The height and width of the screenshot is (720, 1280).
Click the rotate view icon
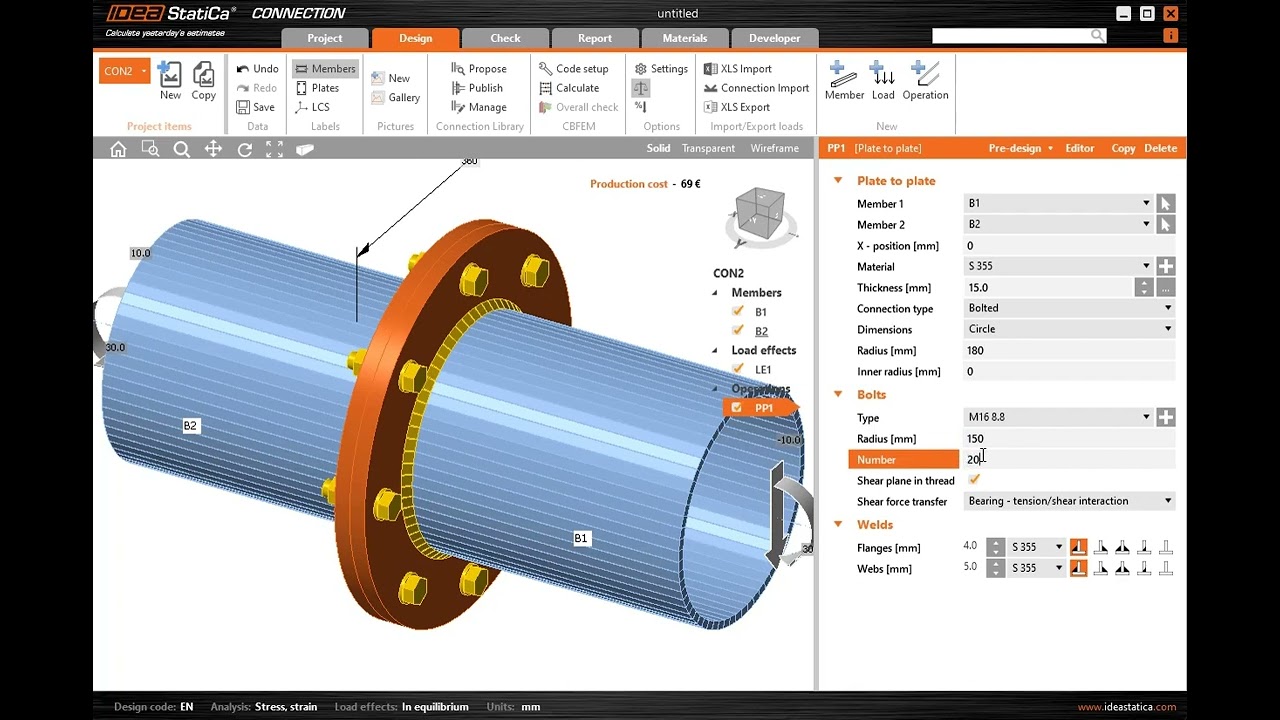pyautogui.click(x=244, y=149)
